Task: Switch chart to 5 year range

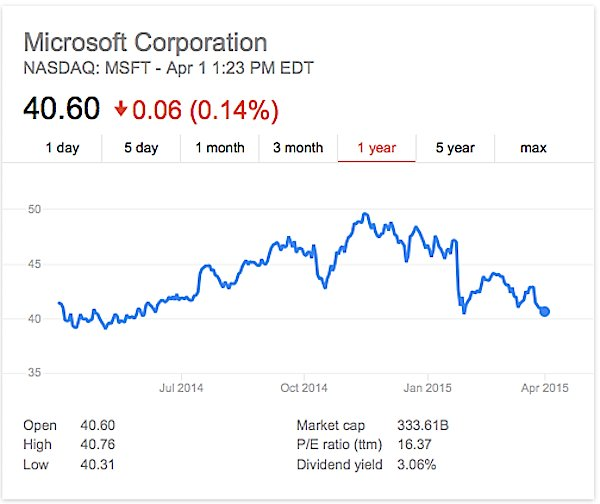Action: click(455, 148)
